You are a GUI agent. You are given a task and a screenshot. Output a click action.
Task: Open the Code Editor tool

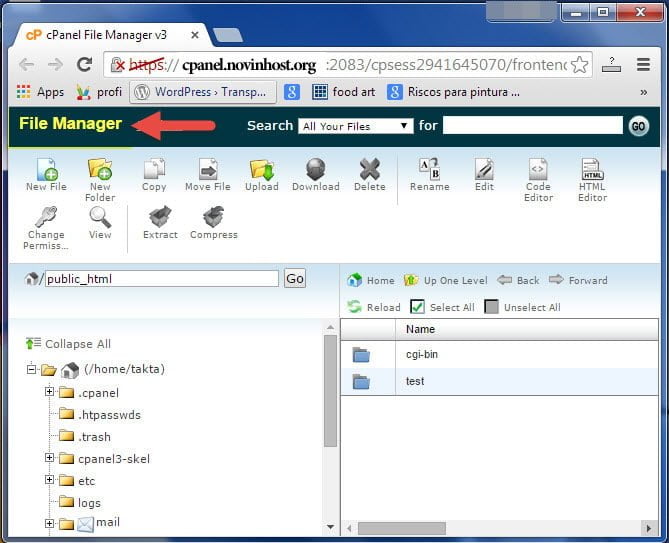click(538, 170)
